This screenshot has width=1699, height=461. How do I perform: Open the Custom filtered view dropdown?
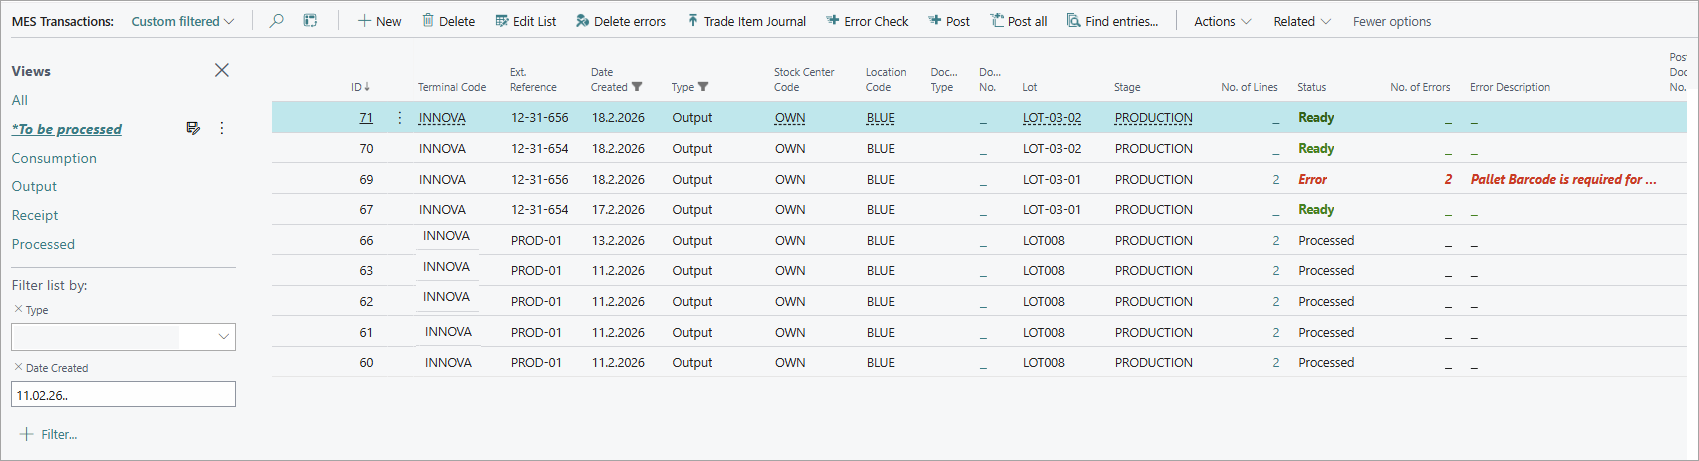[183, 21]
